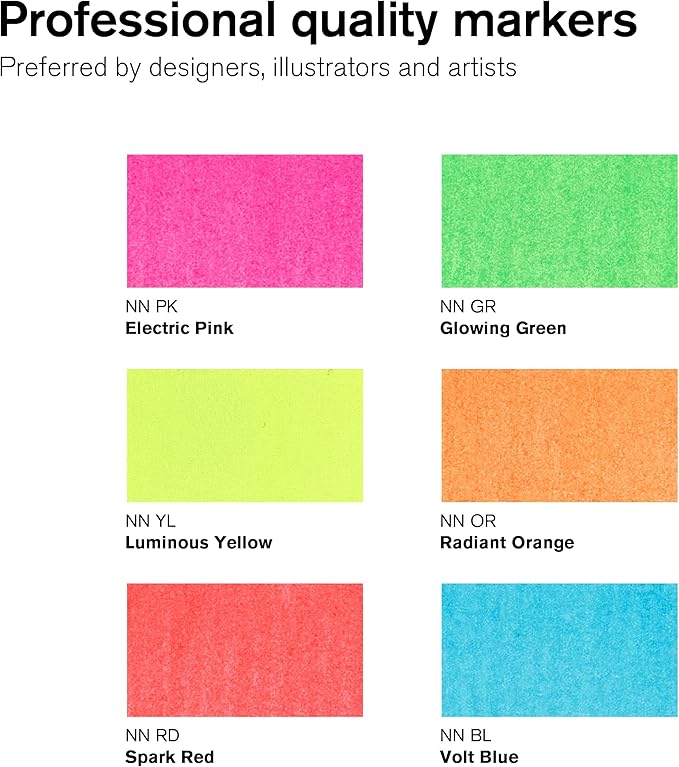Click the 'NN PK' color code
Viewport: 679px width, 767px height.
click(151, 307)
